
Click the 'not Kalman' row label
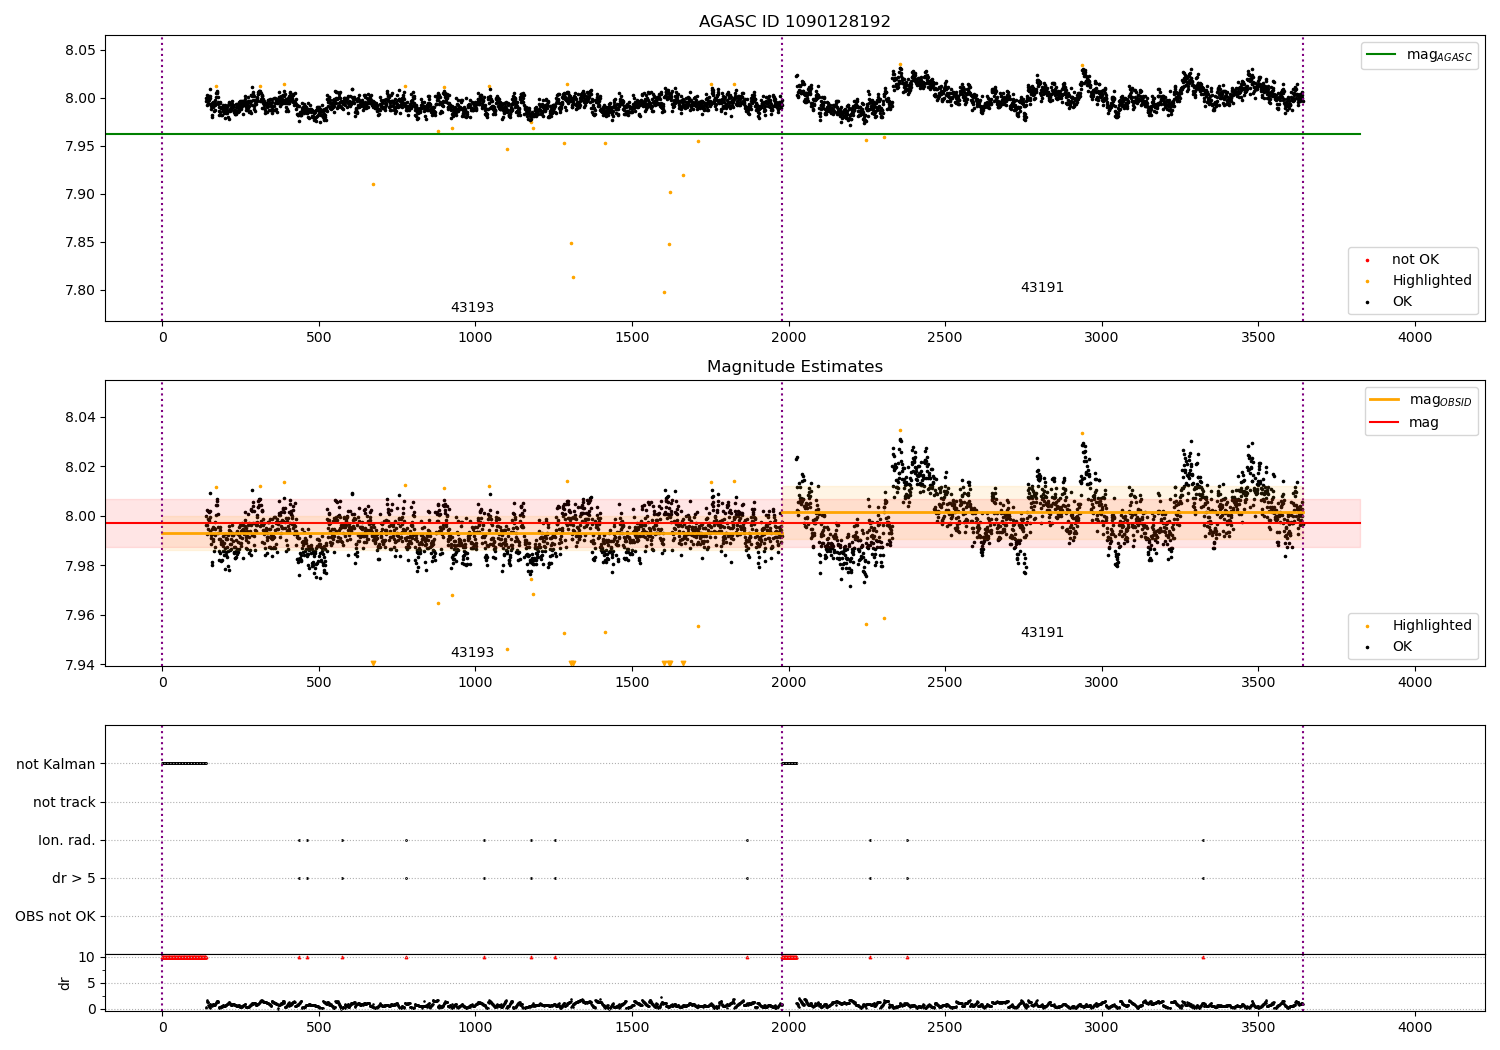(x=56, y=764)
